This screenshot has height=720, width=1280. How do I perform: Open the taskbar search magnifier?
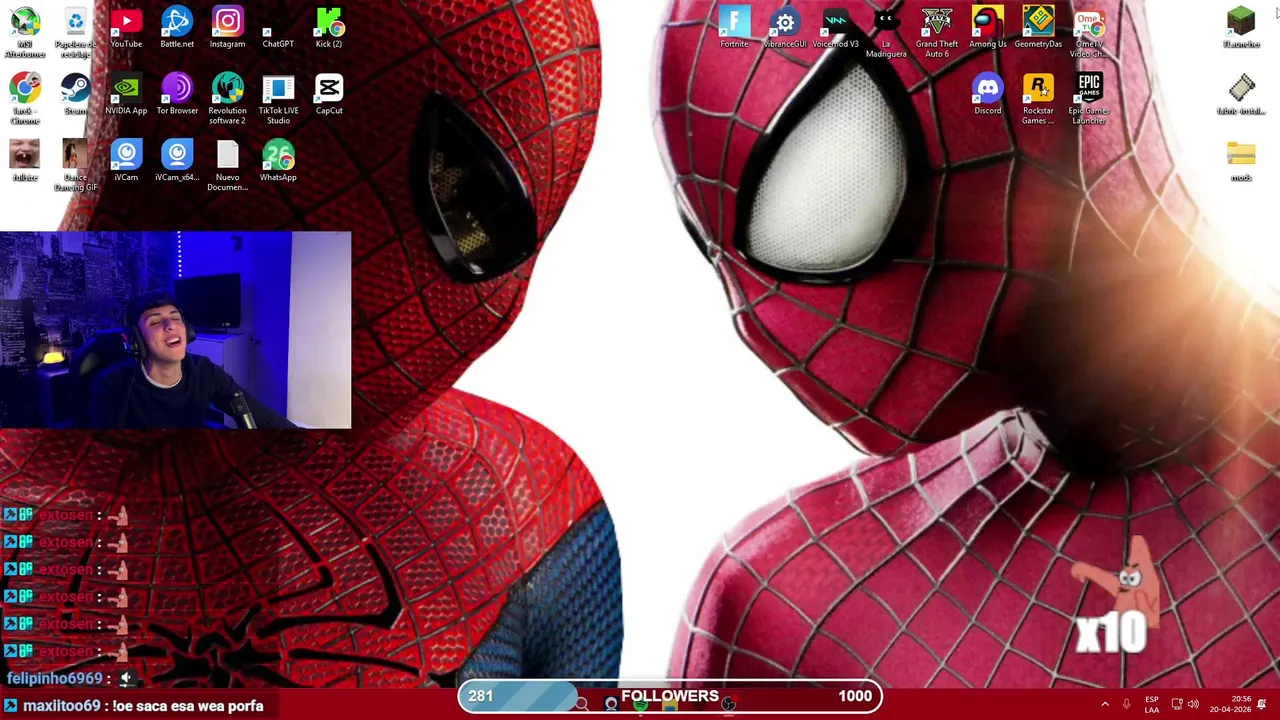582,704
